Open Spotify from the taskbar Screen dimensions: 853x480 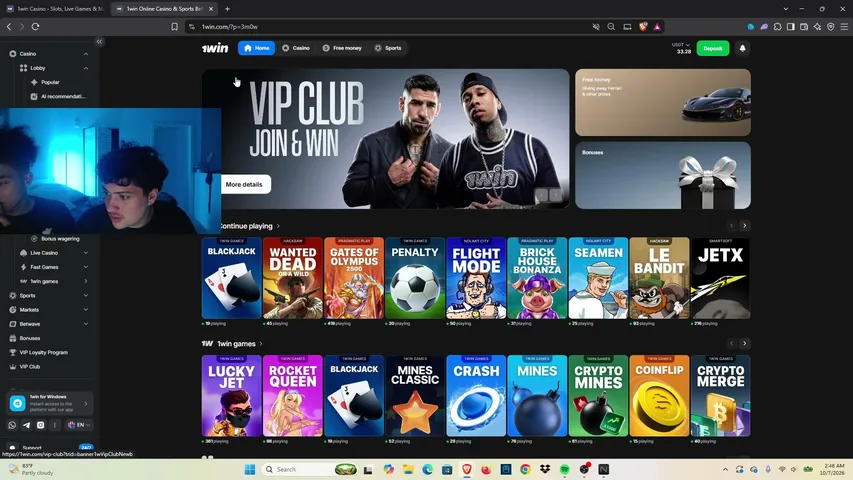click(x=564, y=469)
